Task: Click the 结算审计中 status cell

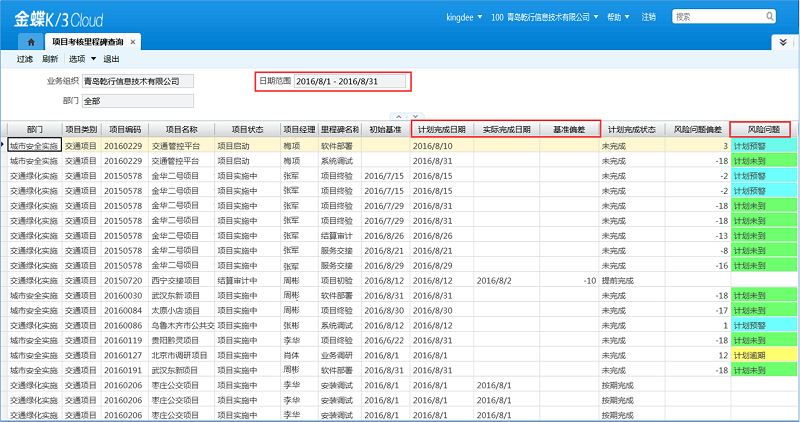Action: click(247, 281)
